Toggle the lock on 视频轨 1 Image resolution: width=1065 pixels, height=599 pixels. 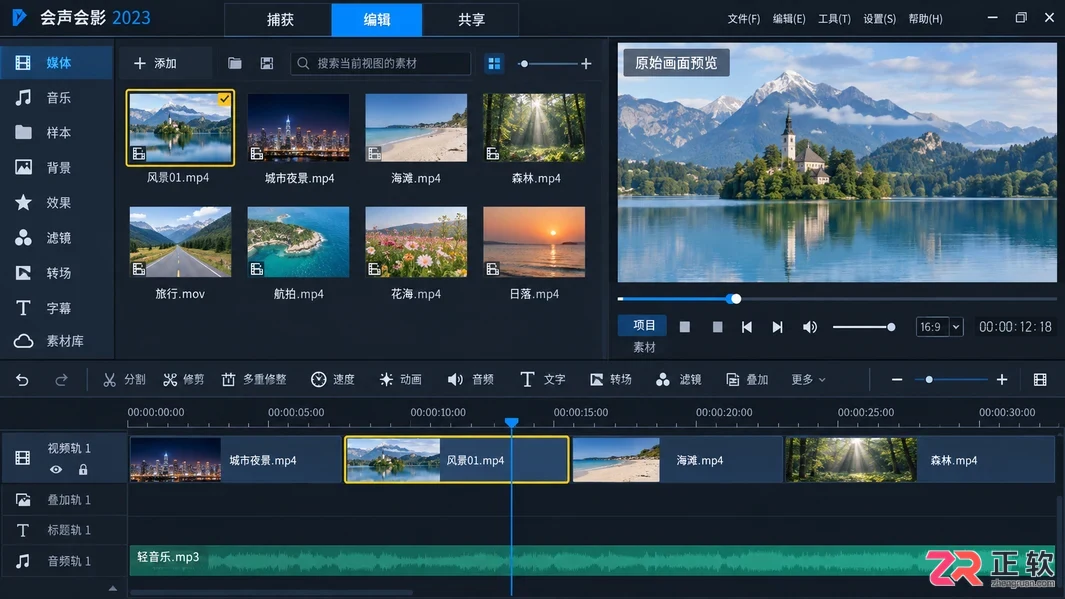(x=83, y=469)
